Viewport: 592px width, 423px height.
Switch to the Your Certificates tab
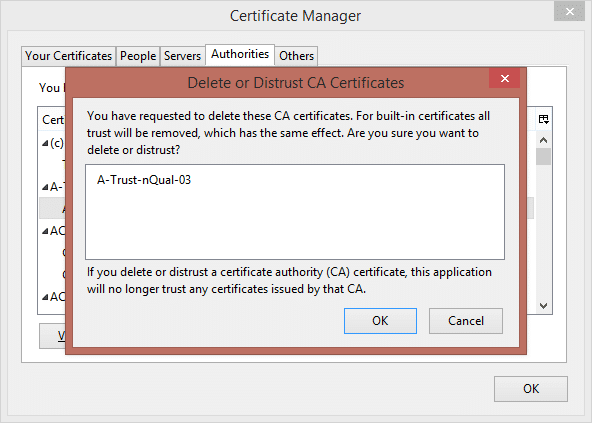68,56
